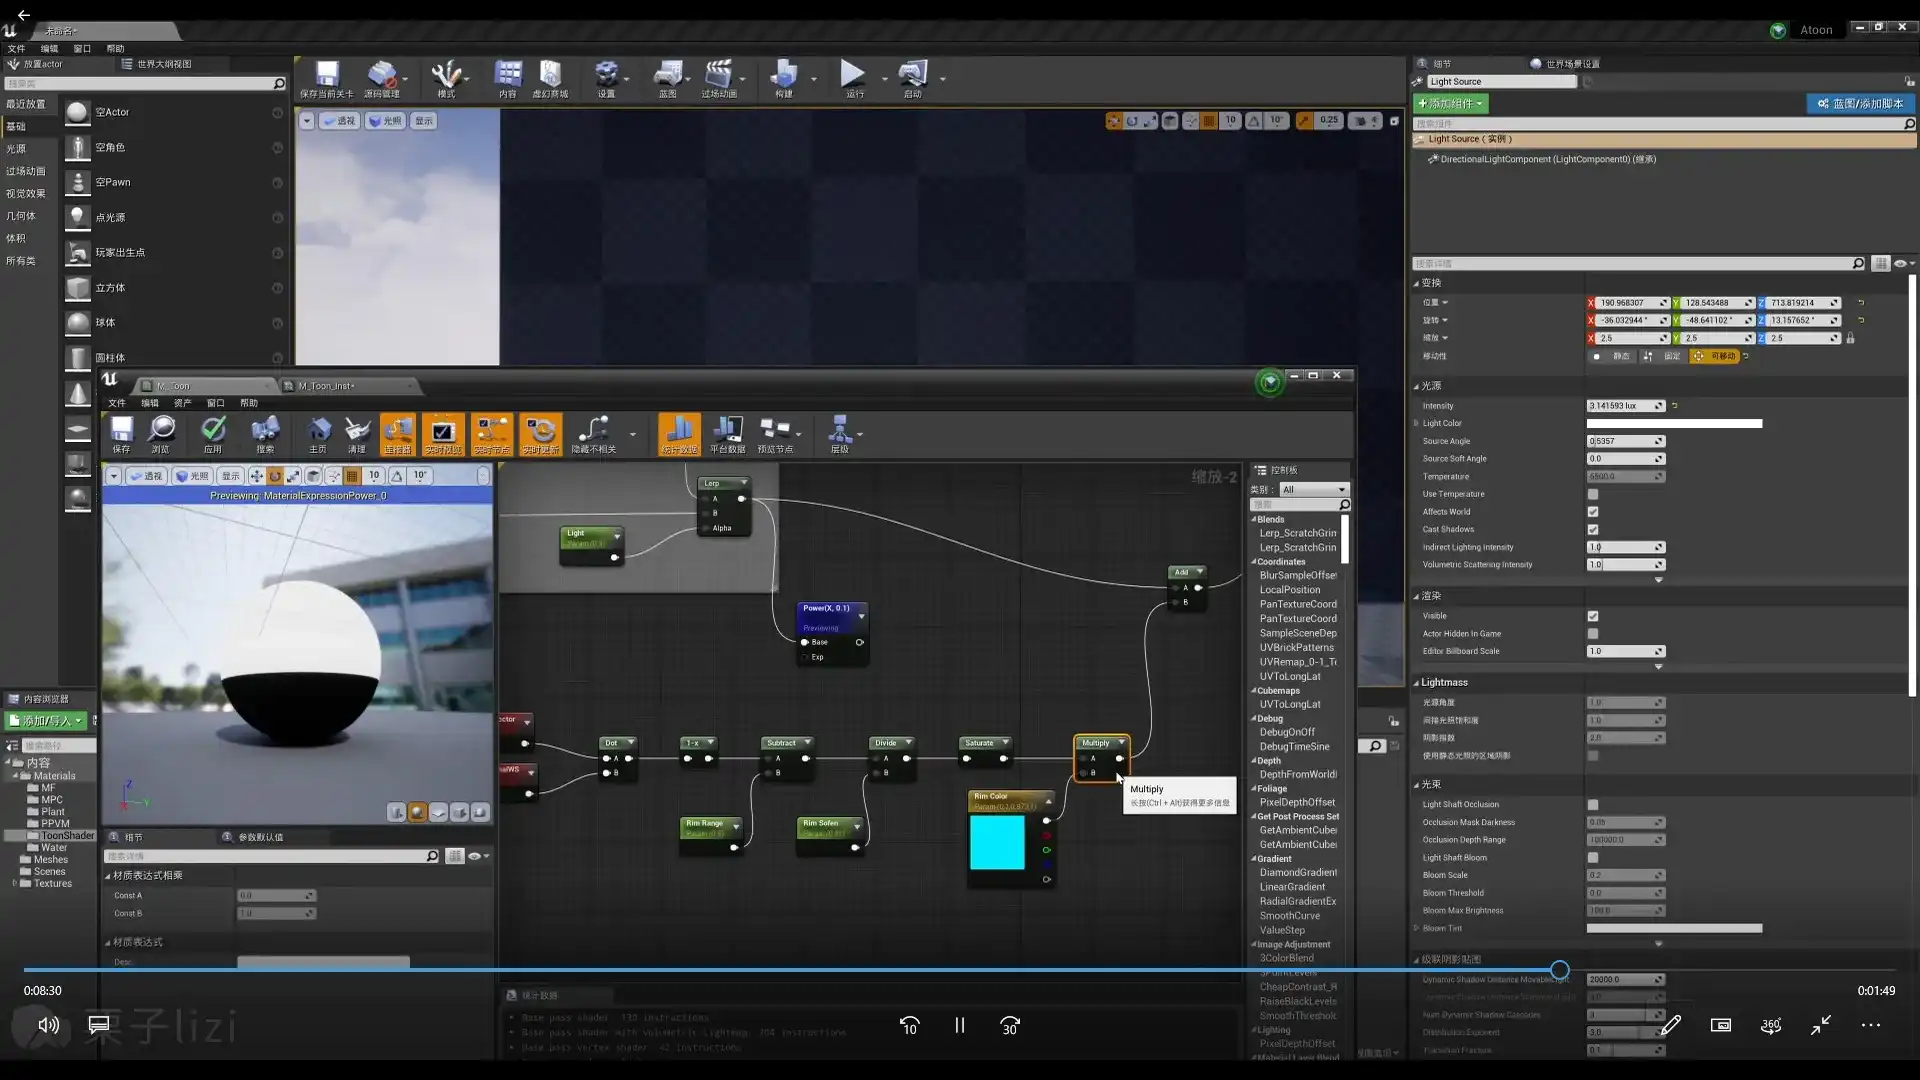This screenshot has height=1080, width=1920.
Task: Open the node category filter dropdown showing All
Action: pos(1314,489)
